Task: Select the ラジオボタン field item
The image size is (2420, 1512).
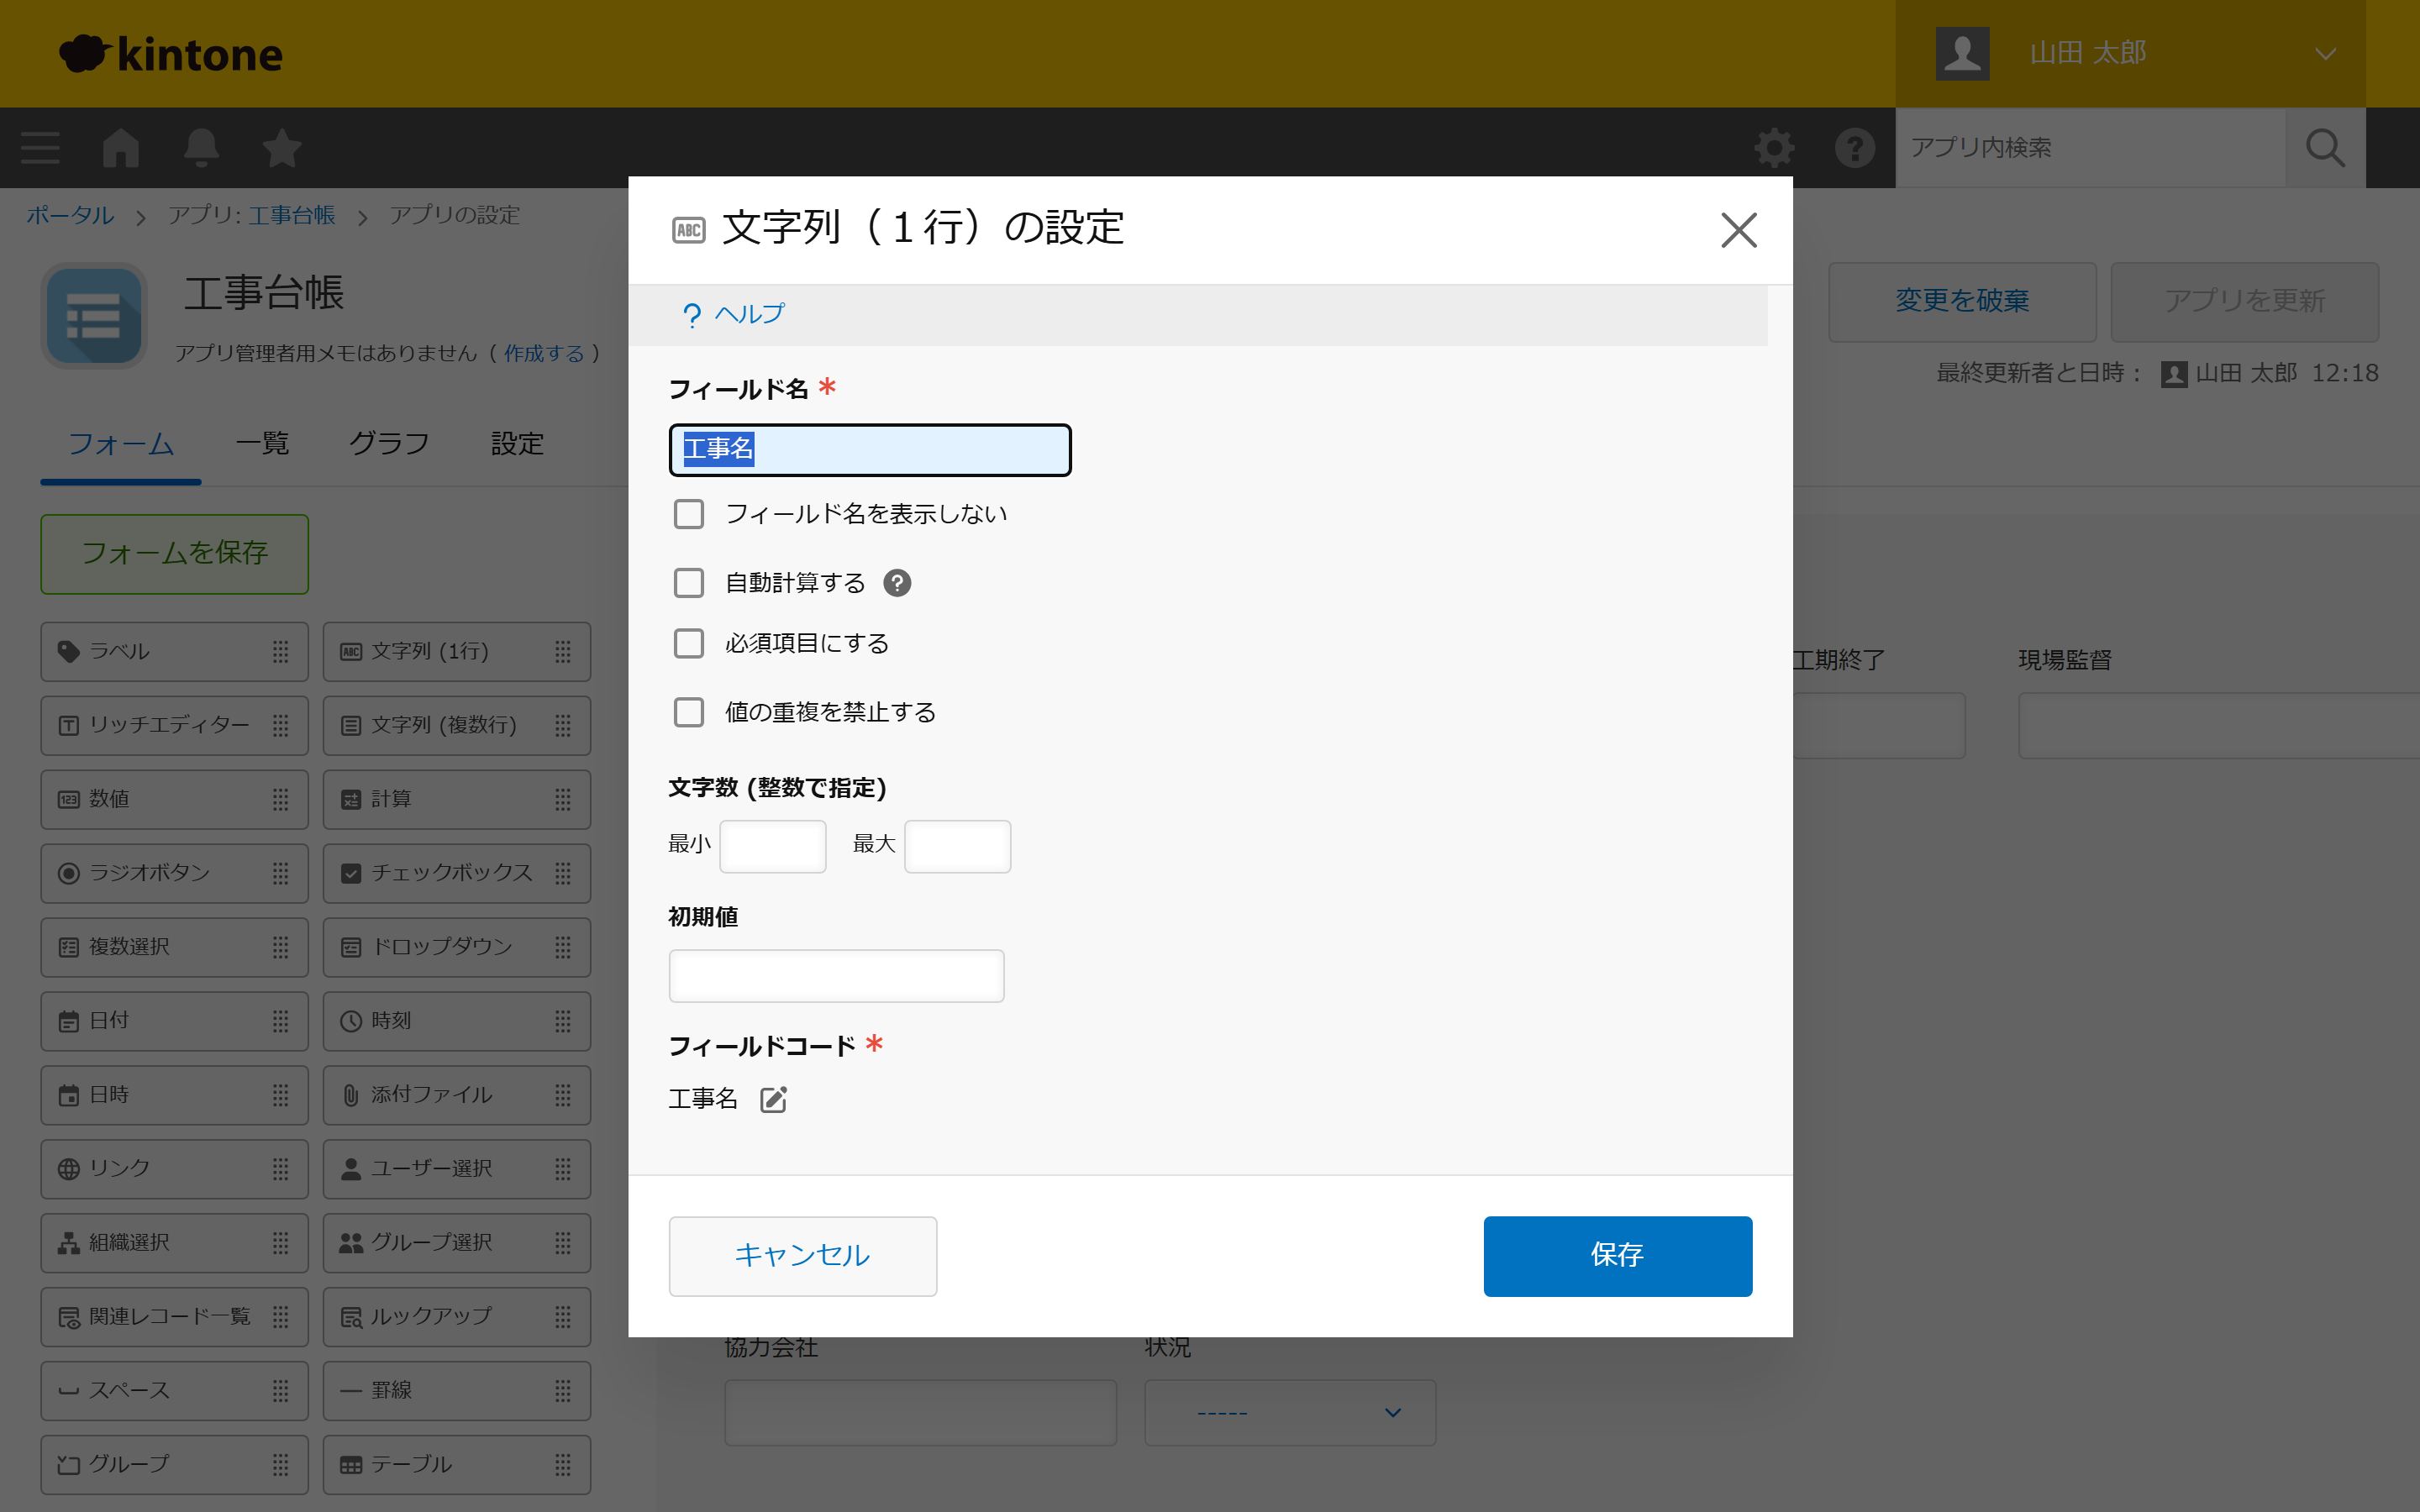Action: coord(175,874)
